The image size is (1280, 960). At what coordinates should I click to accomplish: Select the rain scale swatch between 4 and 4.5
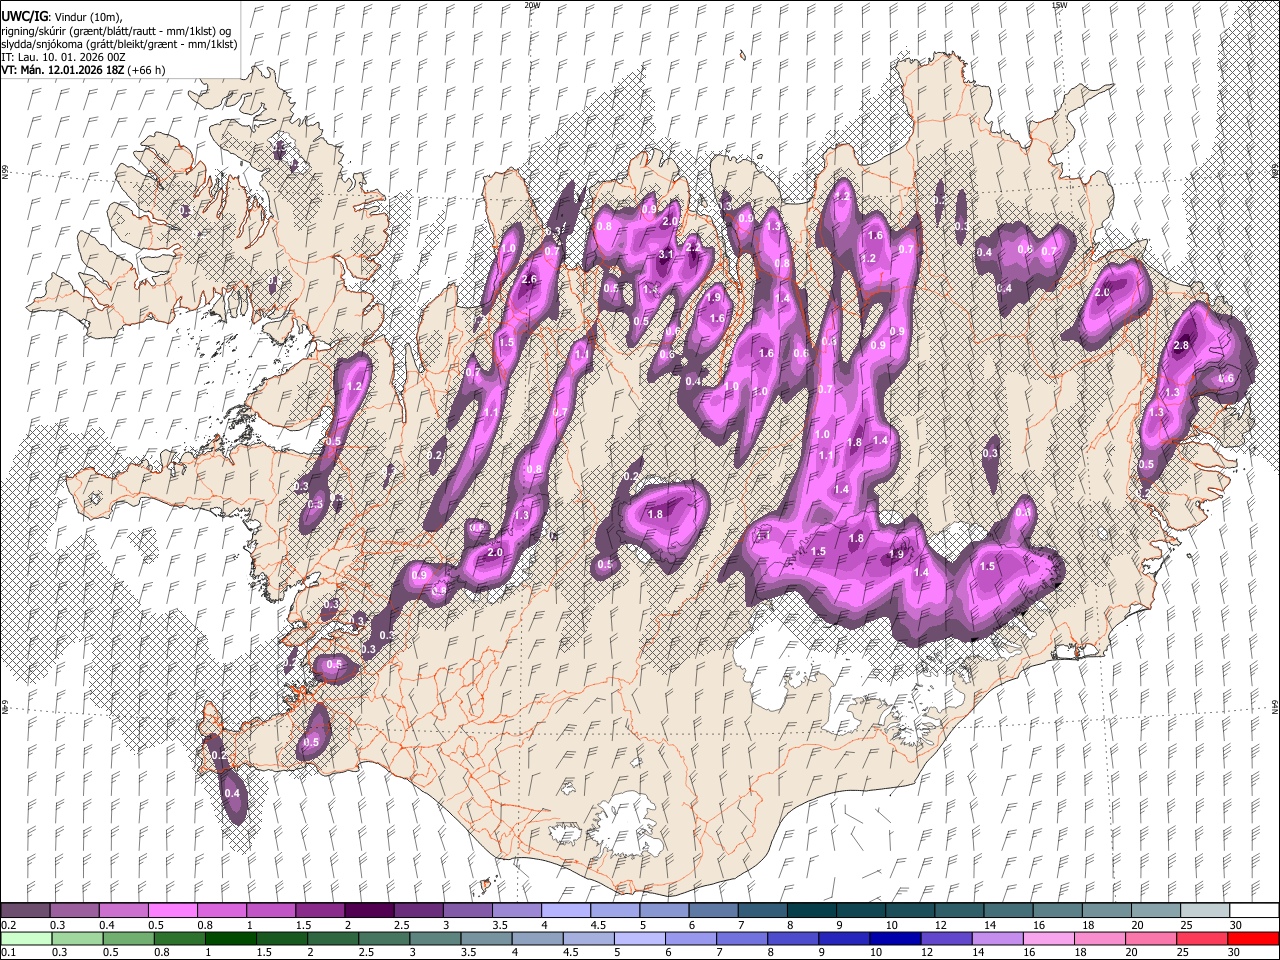coord(537,938)
